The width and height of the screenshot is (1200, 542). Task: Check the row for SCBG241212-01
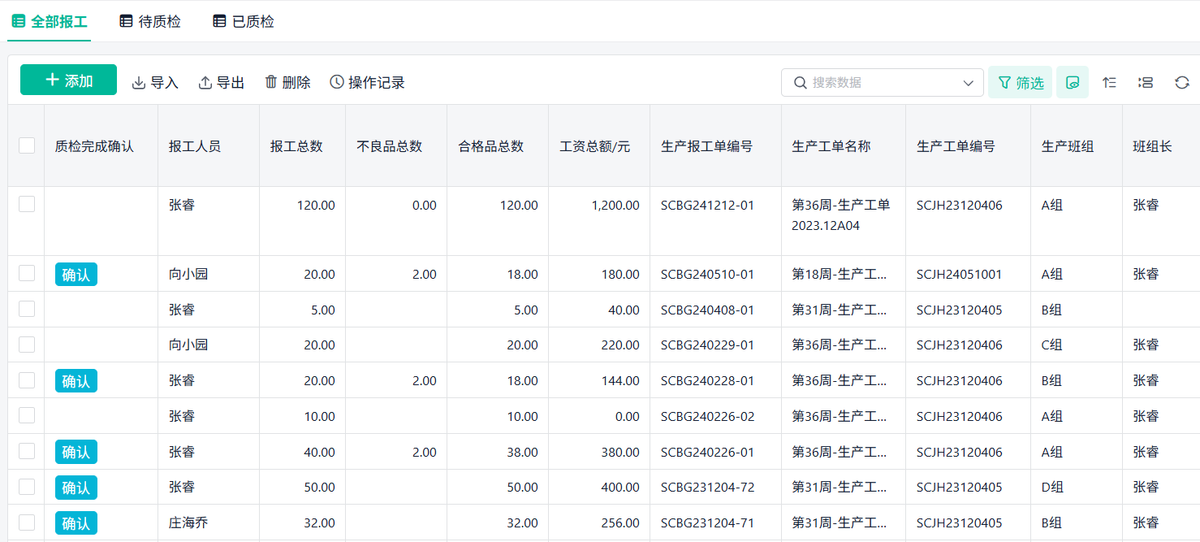(x=27, y=204)
